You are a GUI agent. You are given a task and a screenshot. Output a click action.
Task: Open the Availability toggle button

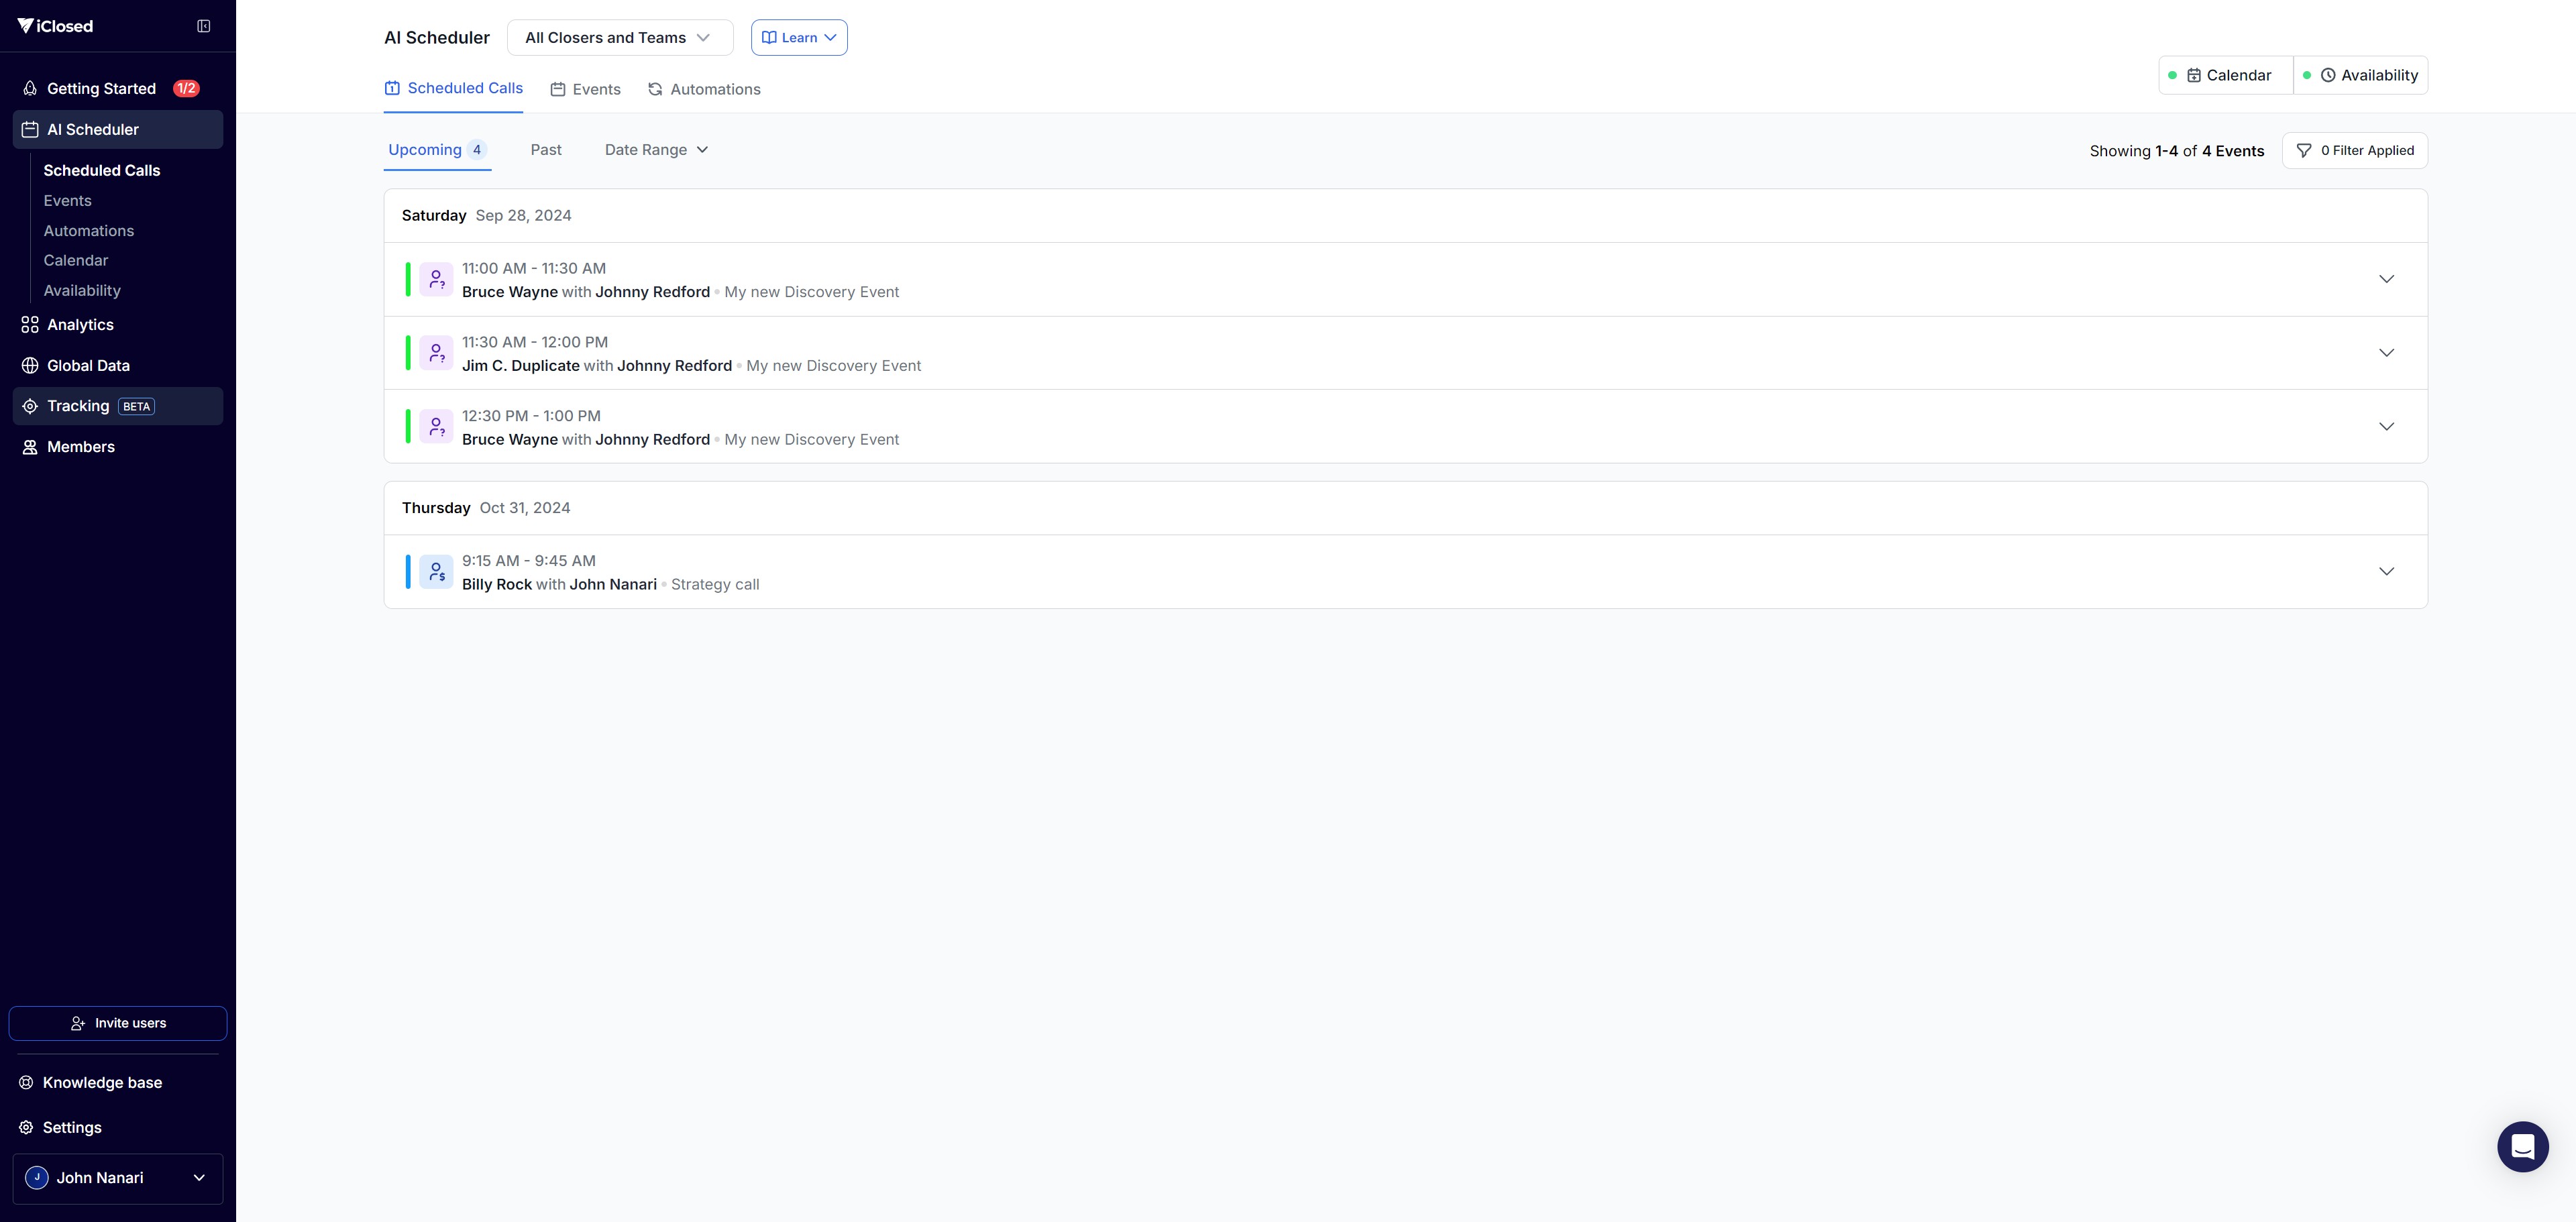click(2360, 75)
